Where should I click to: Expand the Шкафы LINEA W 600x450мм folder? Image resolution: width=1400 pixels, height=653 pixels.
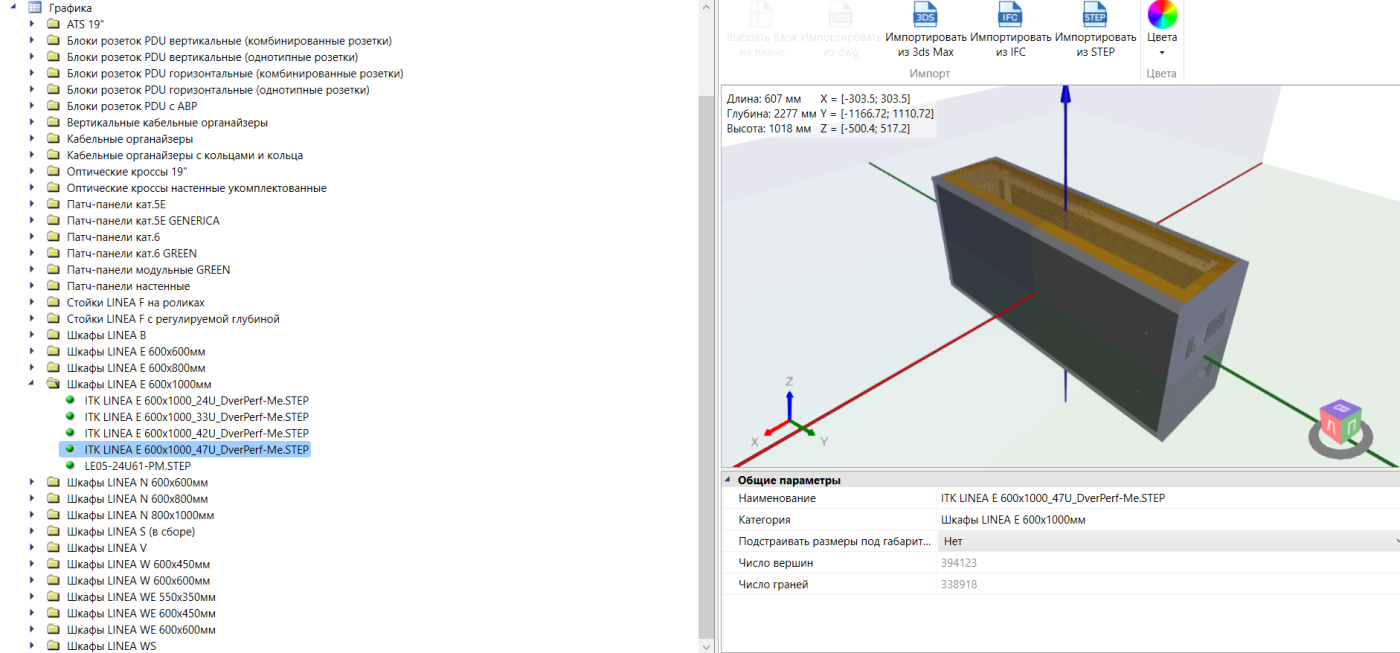[31, 564]
